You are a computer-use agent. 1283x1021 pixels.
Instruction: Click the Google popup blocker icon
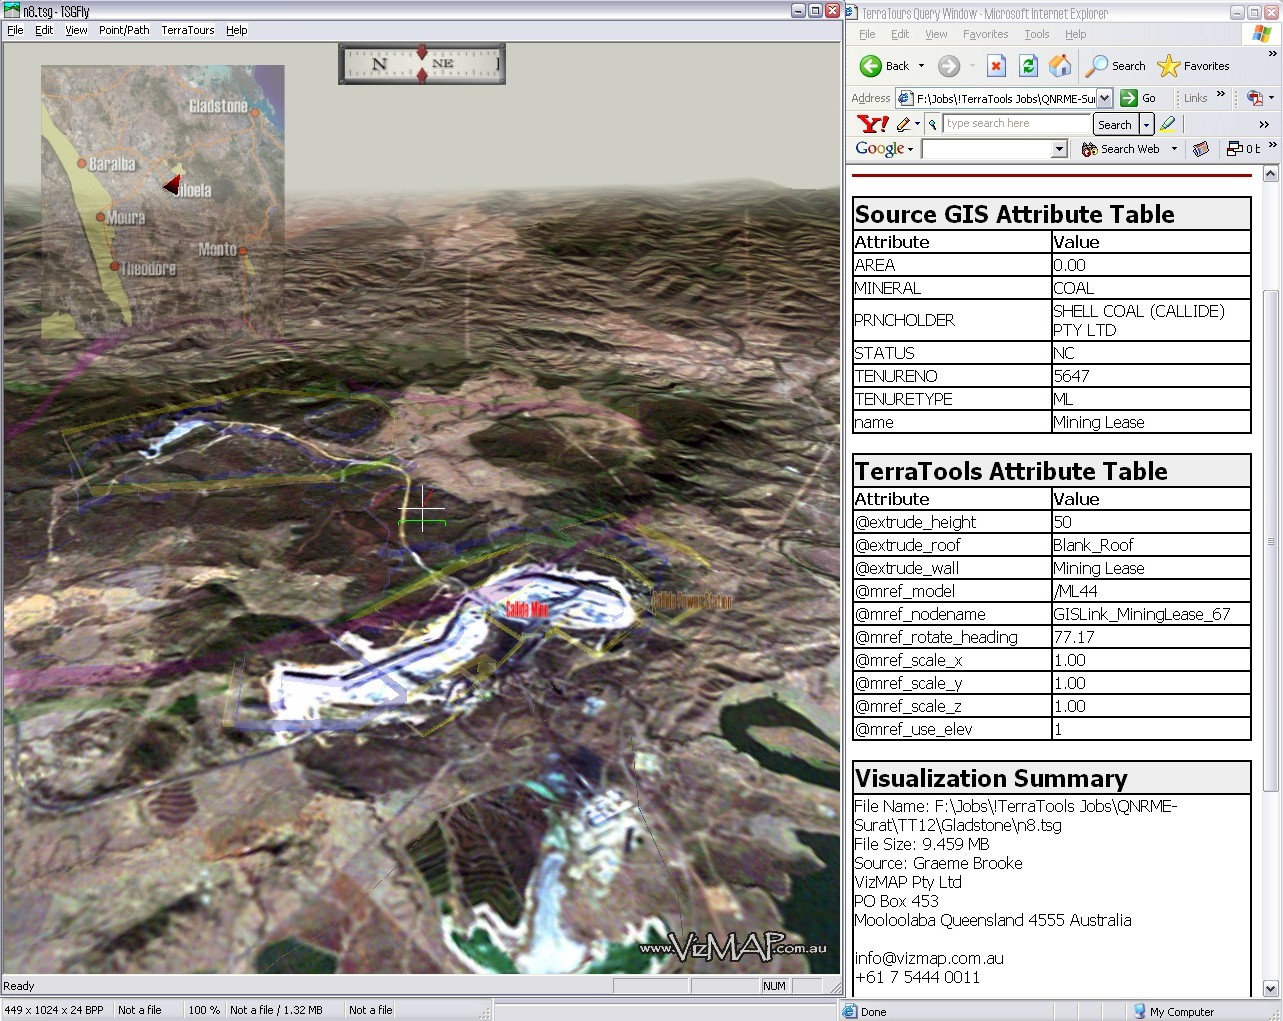1235,149
